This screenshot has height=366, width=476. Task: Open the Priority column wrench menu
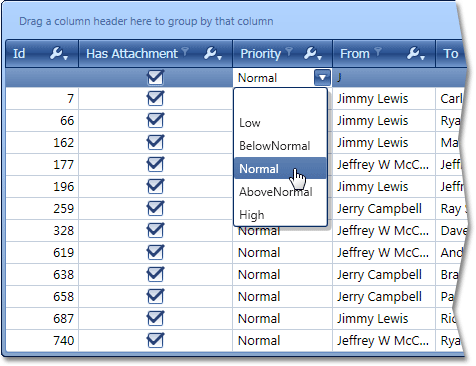pyautogui.click(x=313, y=53)
